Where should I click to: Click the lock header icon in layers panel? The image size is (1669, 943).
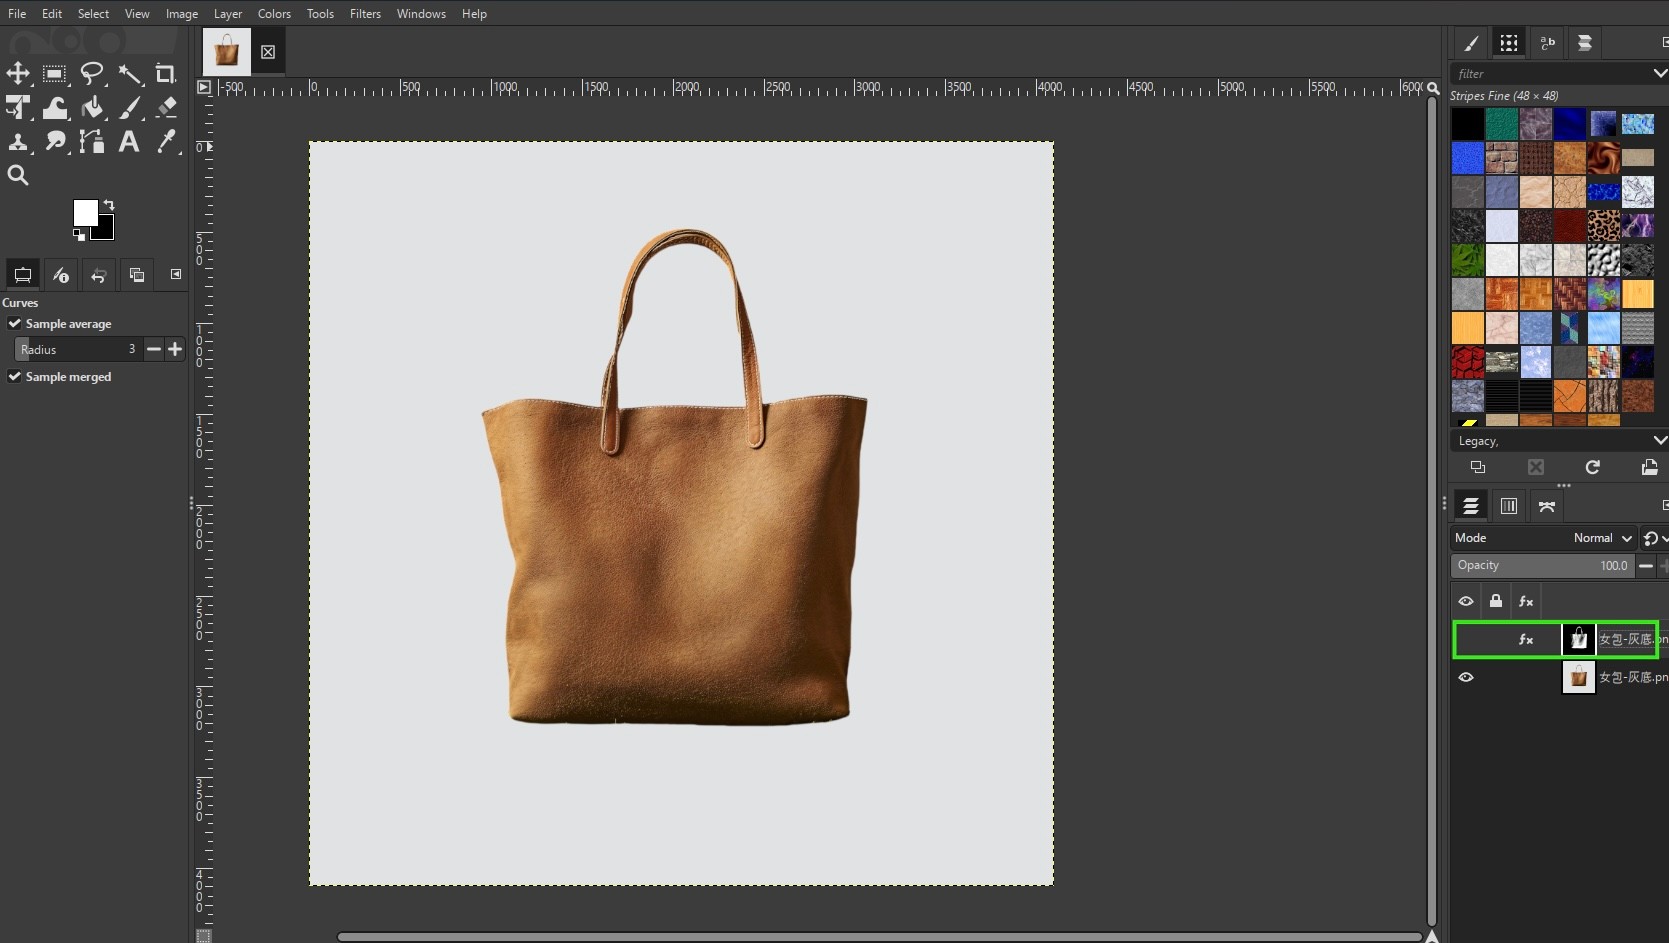(x=1496, y=601)
